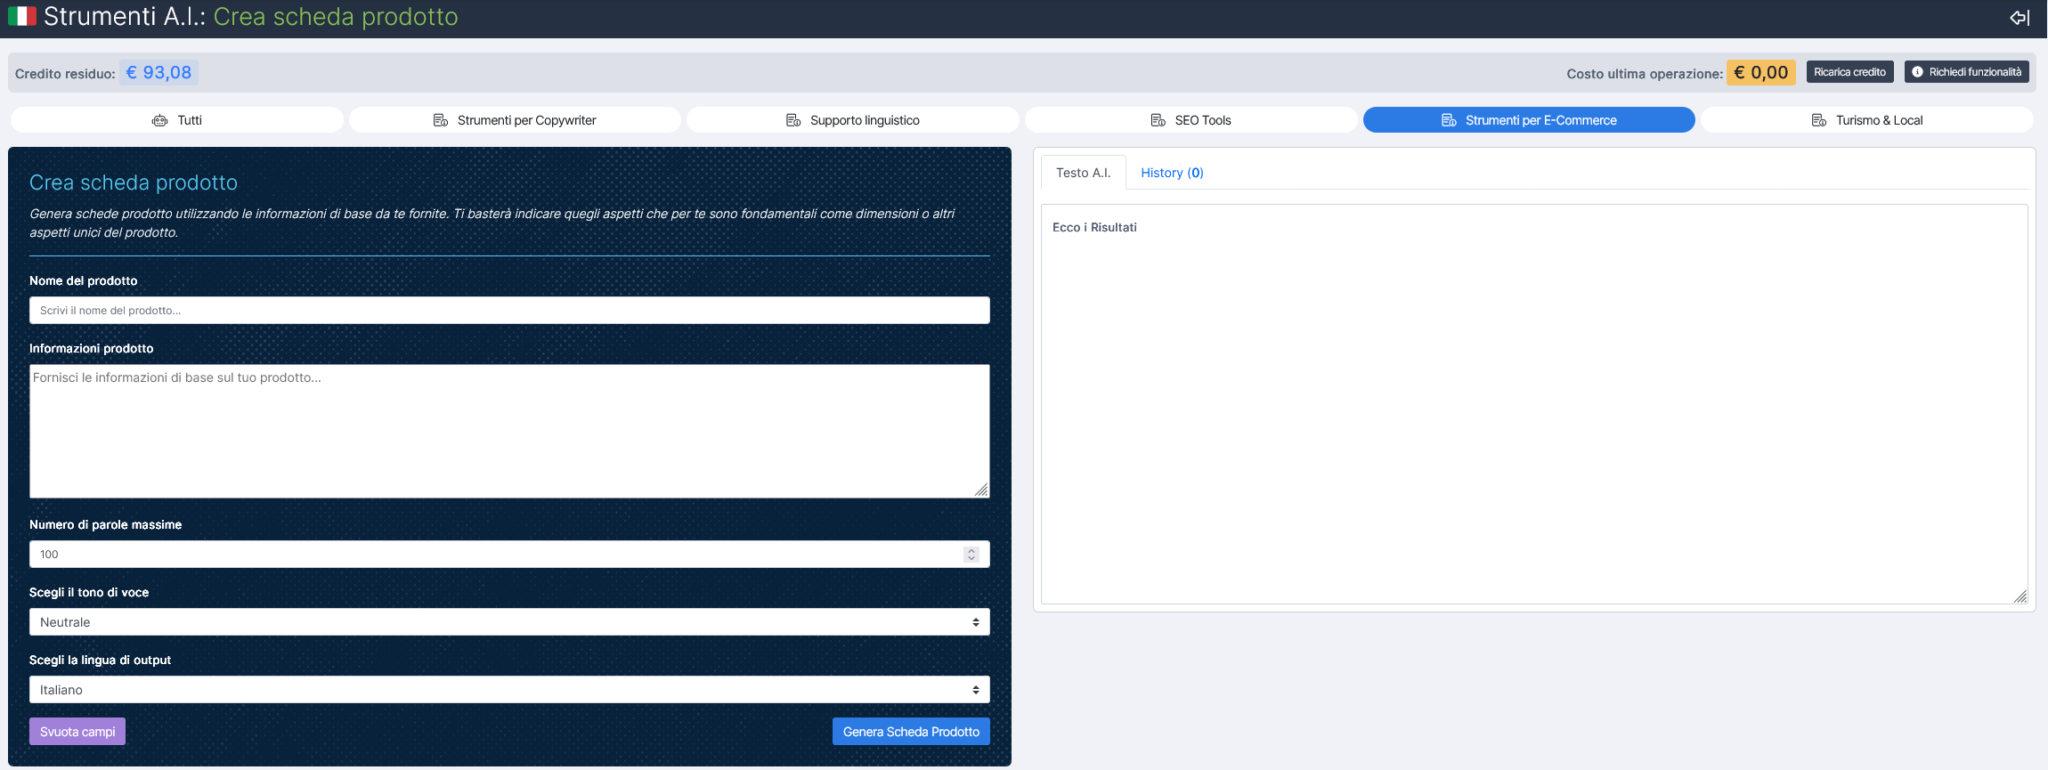The image size is (2048, 770).
Task: Click the Richiedi funzionalità button
Action: pos(1967,72)
